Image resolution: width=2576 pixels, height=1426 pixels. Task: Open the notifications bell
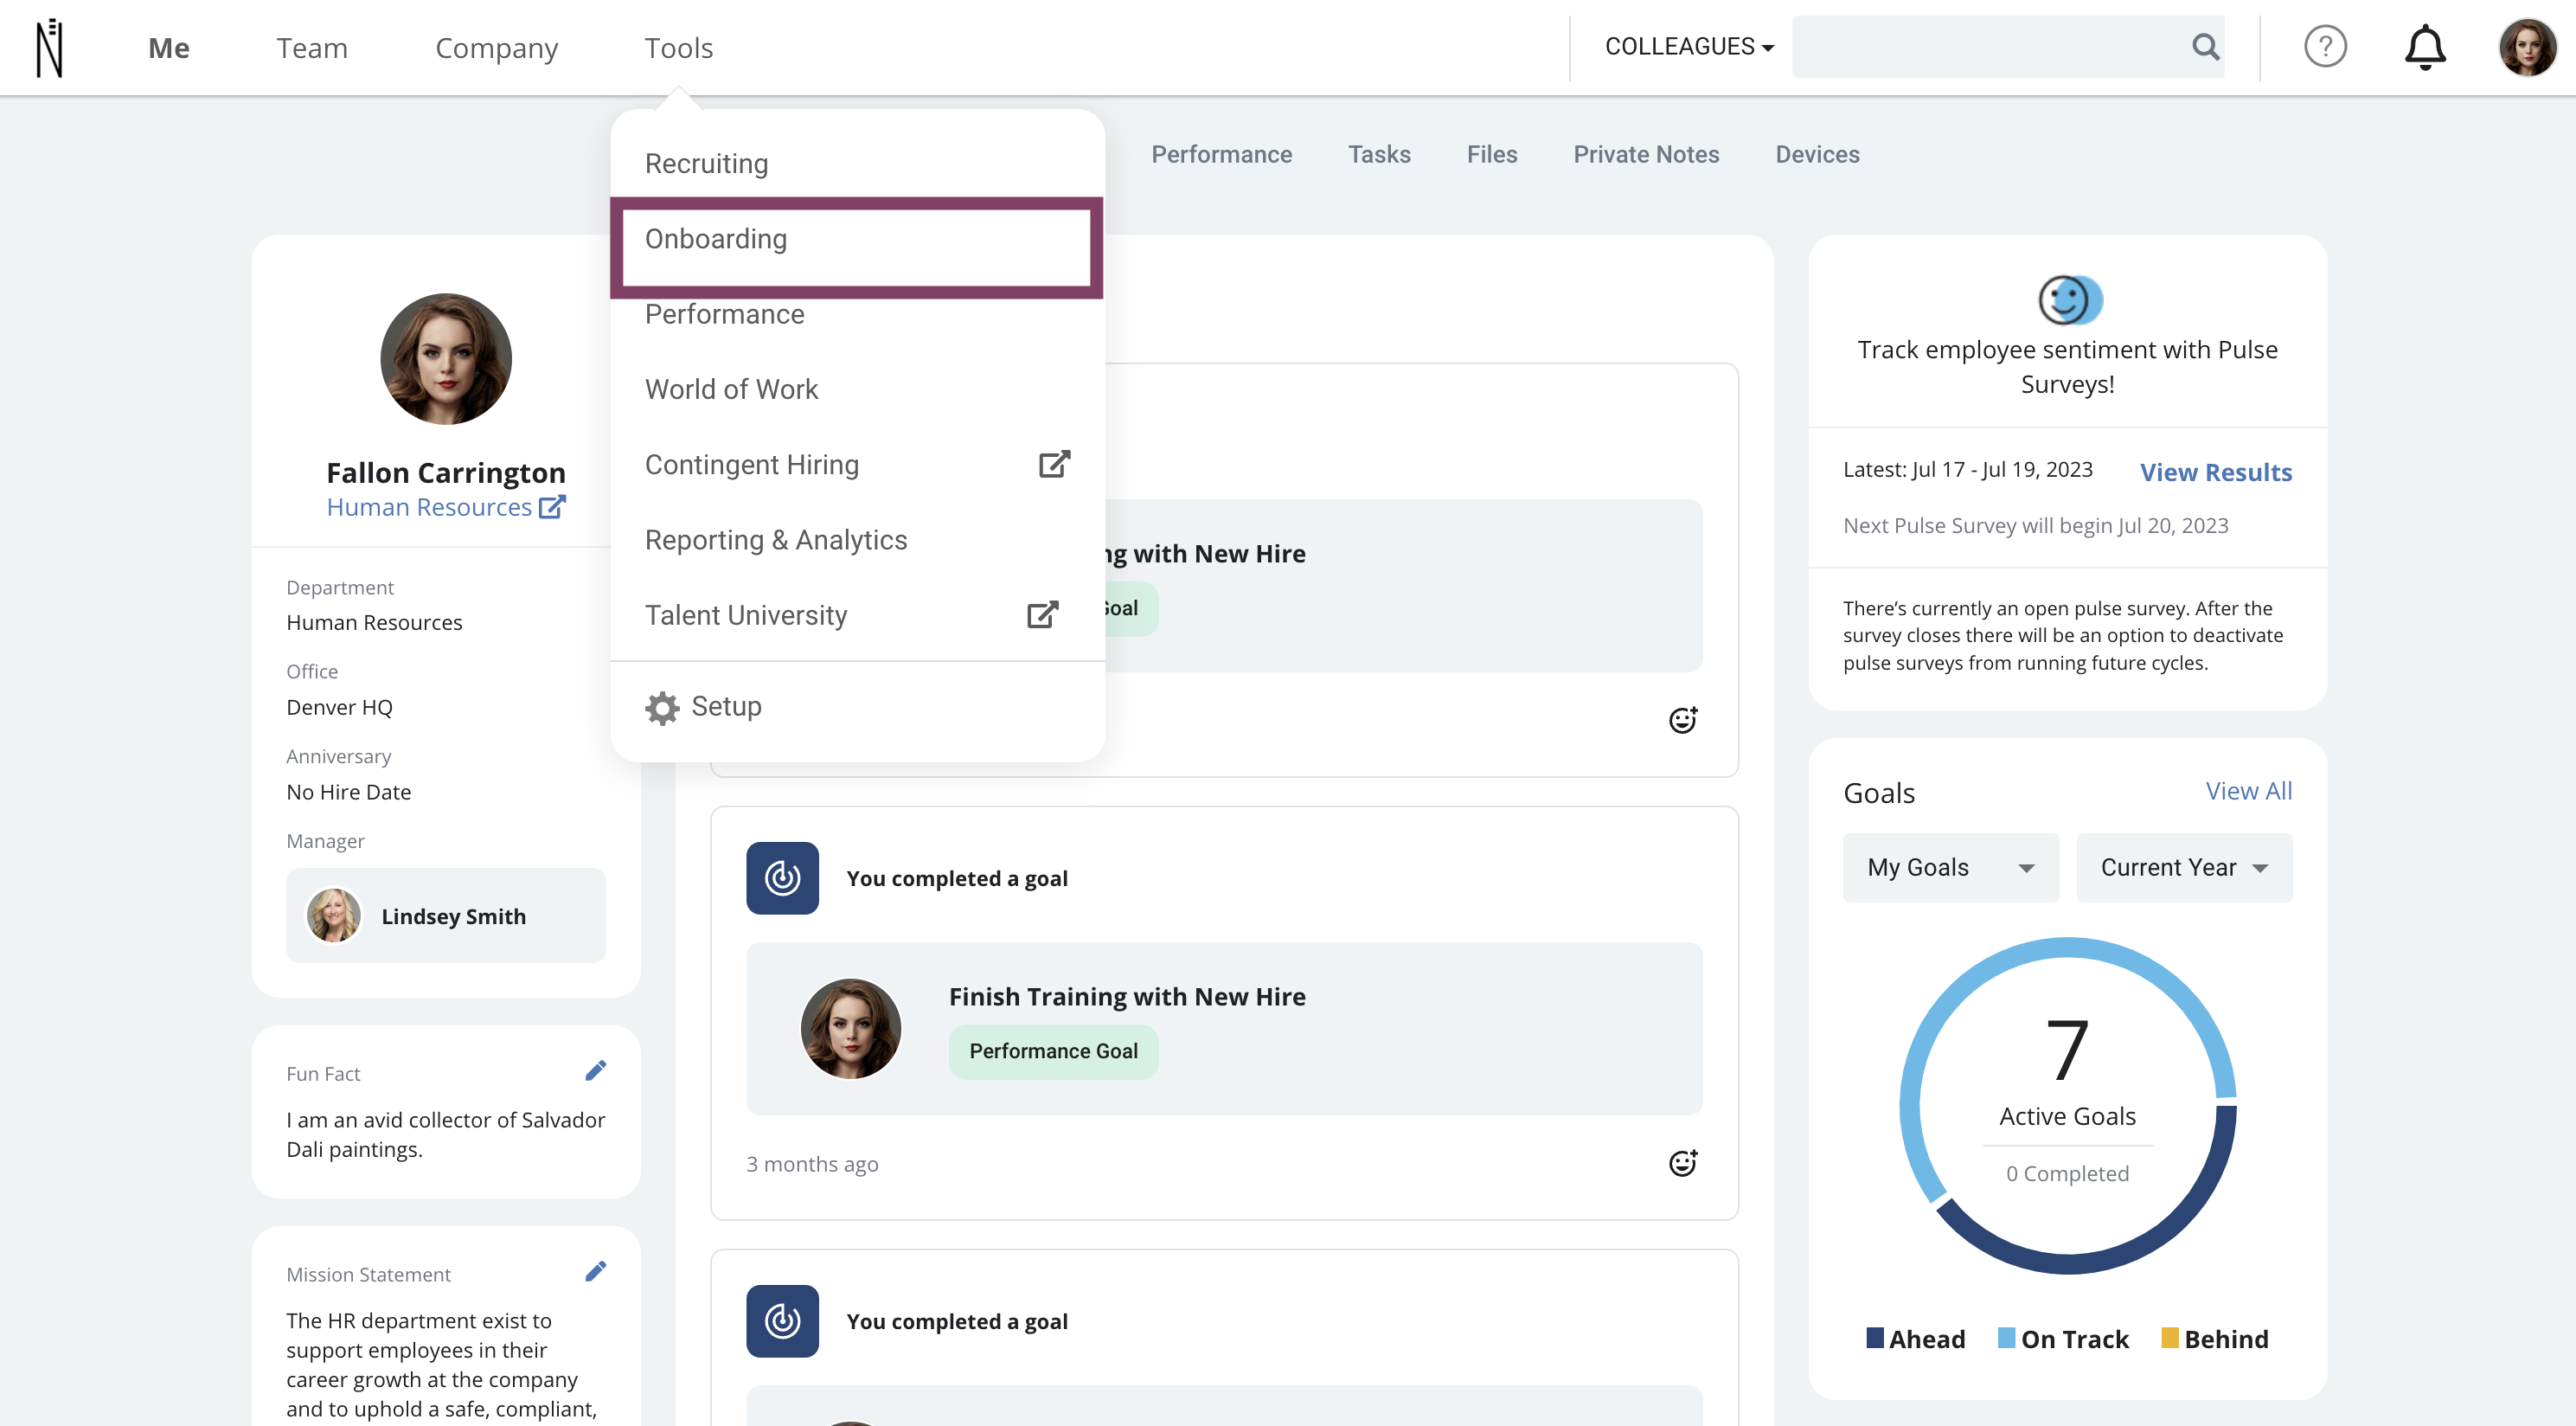[x=2425, y=47]
